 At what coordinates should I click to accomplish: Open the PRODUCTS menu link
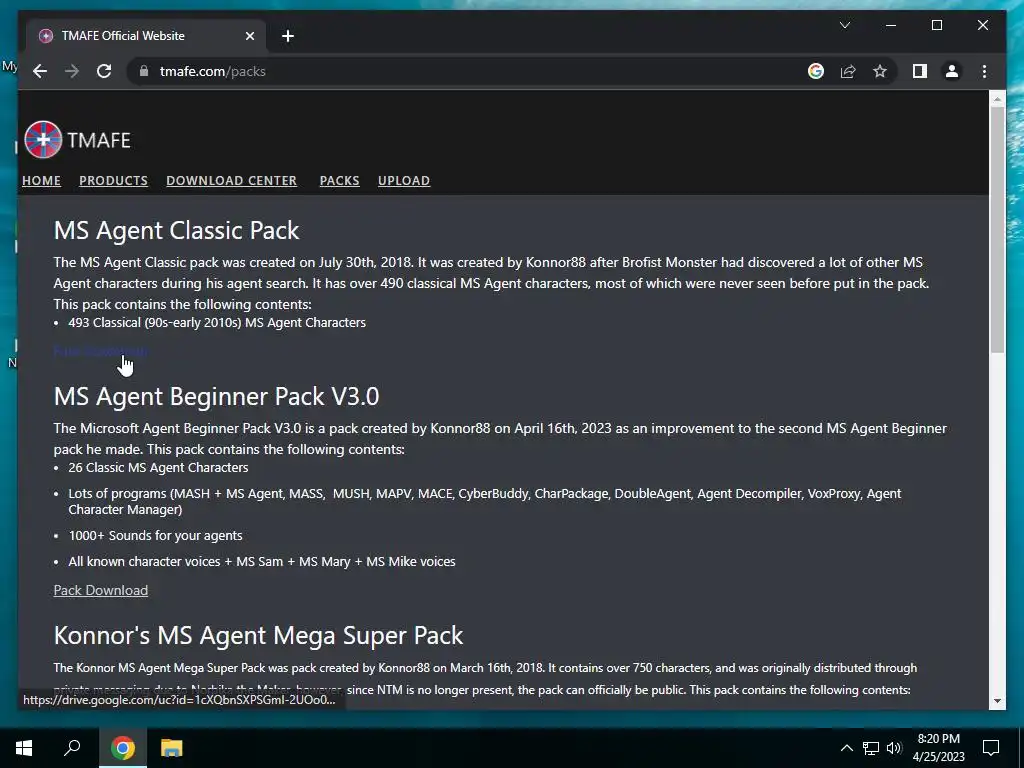[113, 180]
